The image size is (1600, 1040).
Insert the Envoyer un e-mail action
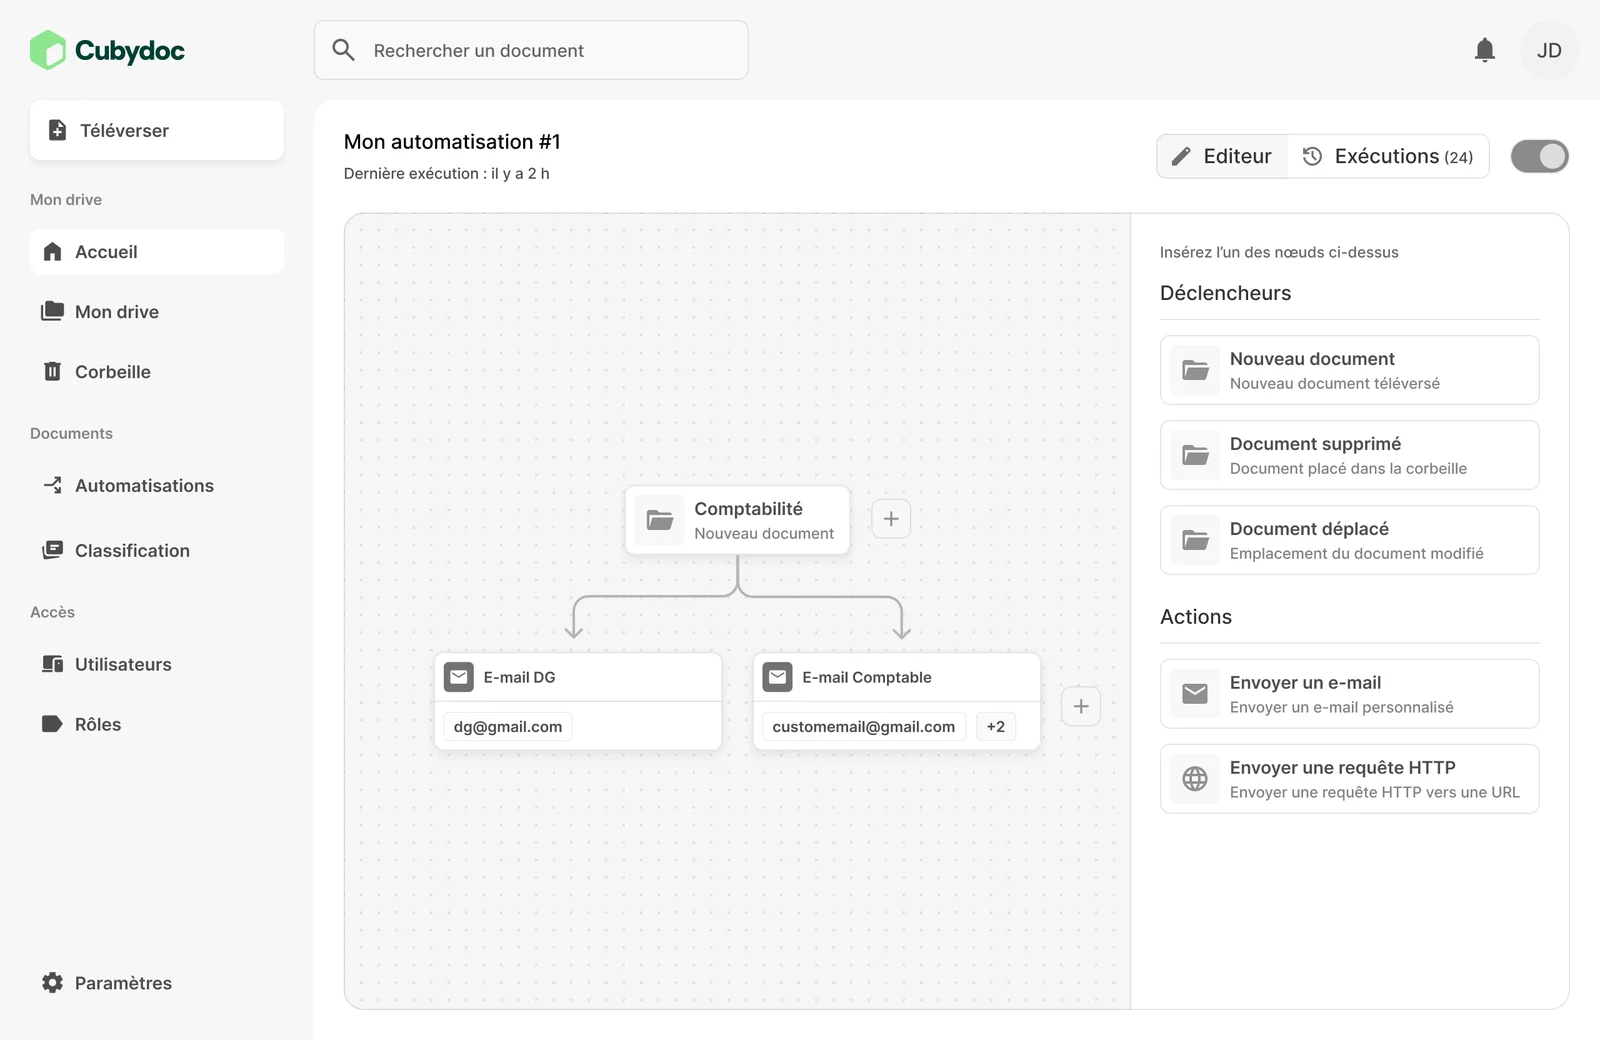click(x=1349, y=694)
